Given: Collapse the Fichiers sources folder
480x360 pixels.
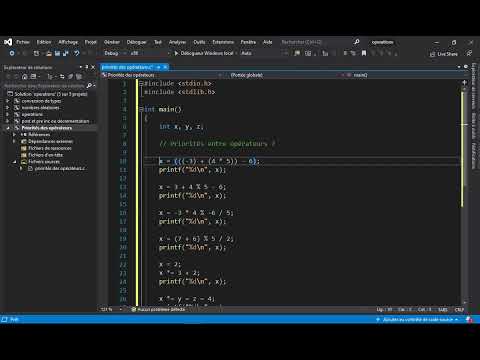Looking at the screenshot, I should click(x=14, y=162).
